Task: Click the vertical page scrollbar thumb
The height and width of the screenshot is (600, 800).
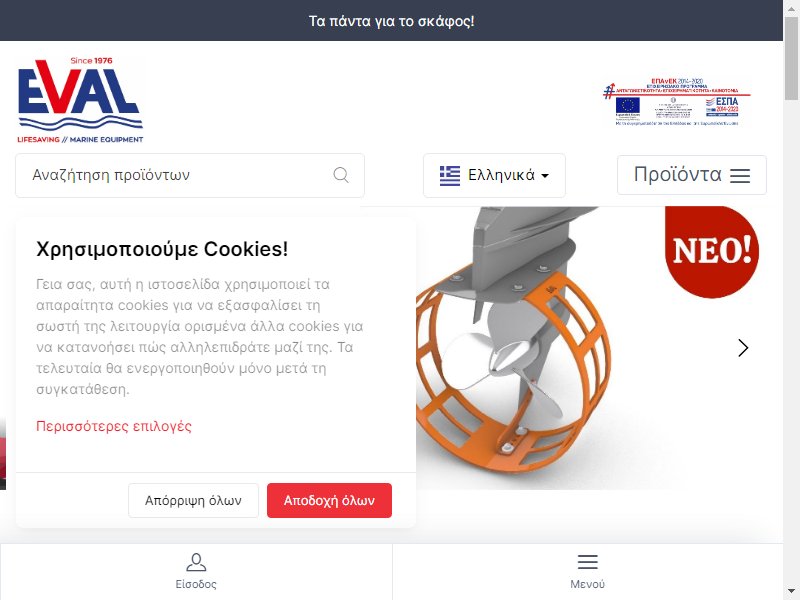Action: [791, 59]
